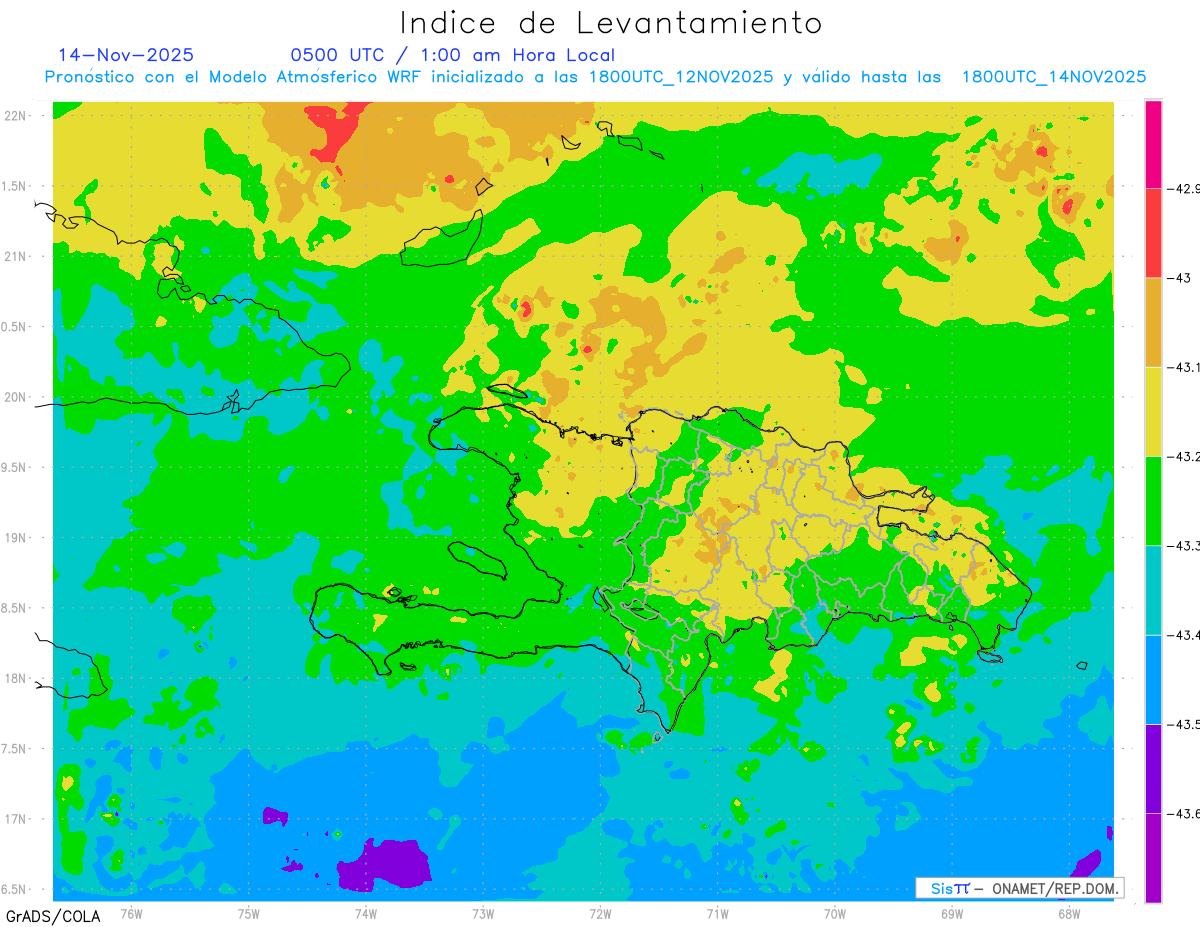Click the teal swatch between -43.3 and -43.4
The image size is (1200, 927).
1153,590
